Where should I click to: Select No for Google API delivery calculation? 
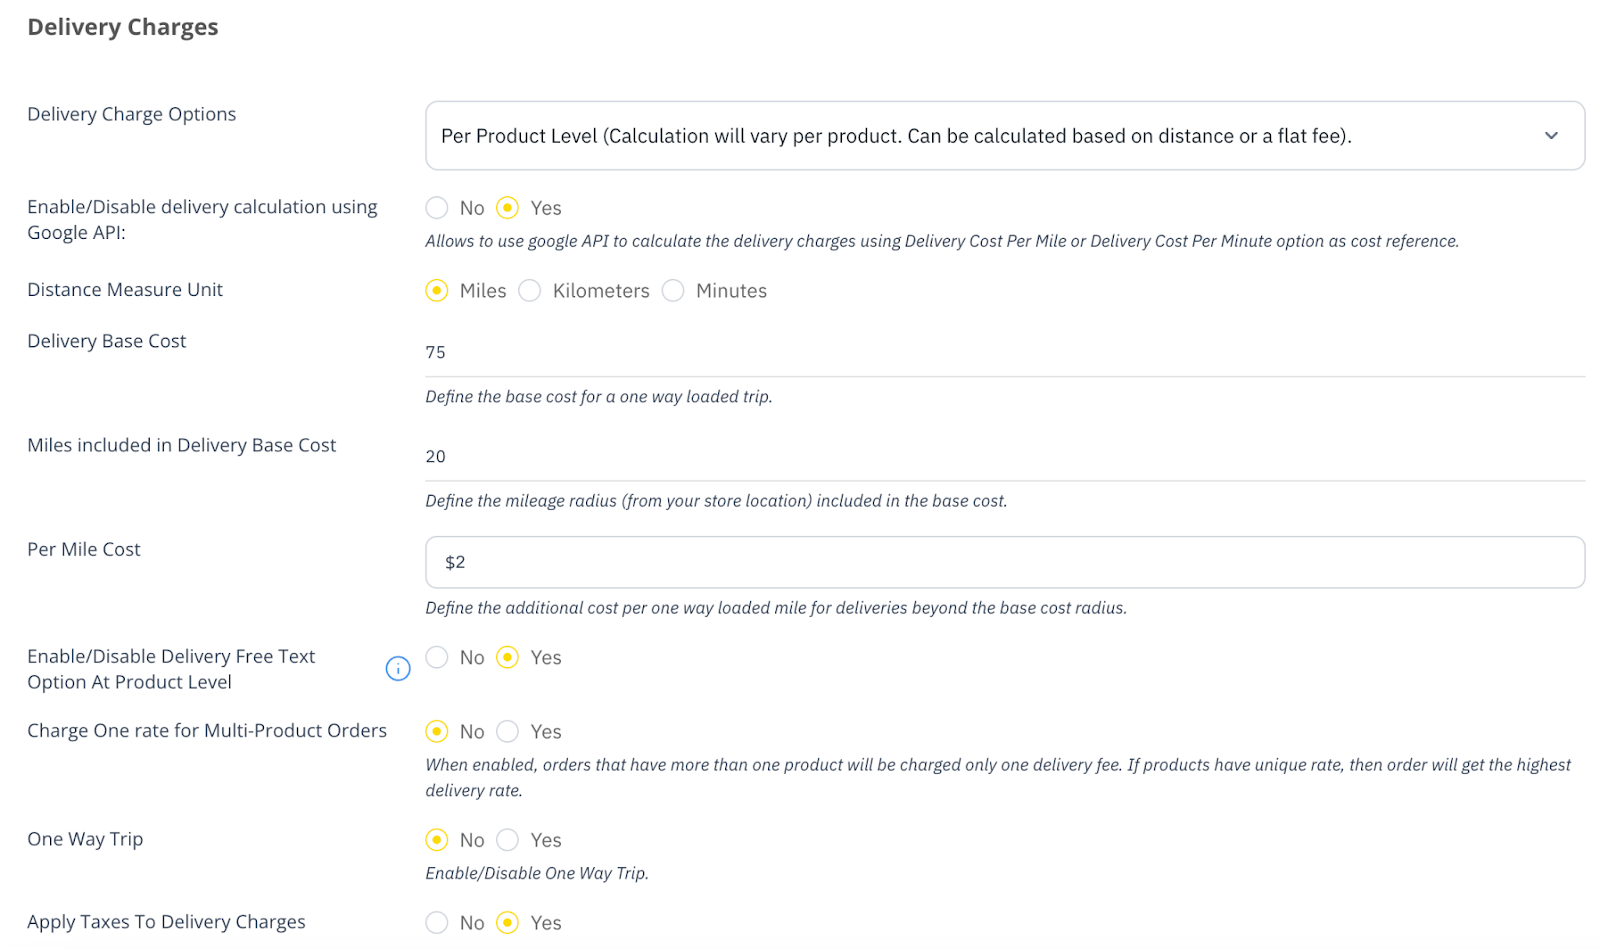coord(437,208)
